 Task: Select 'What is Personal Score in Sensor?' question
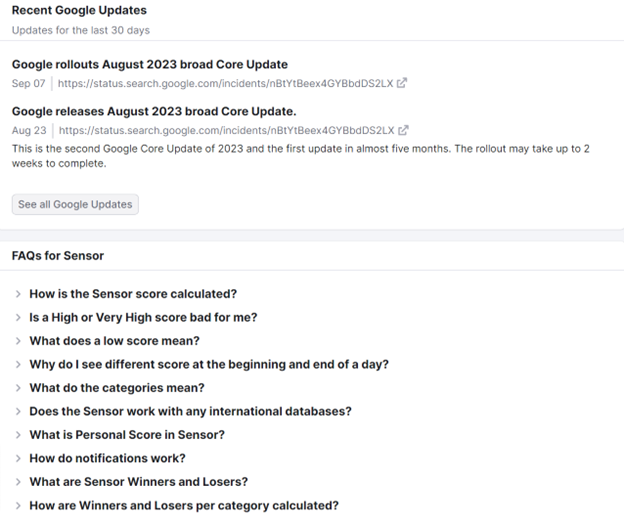tap(127, 435)
